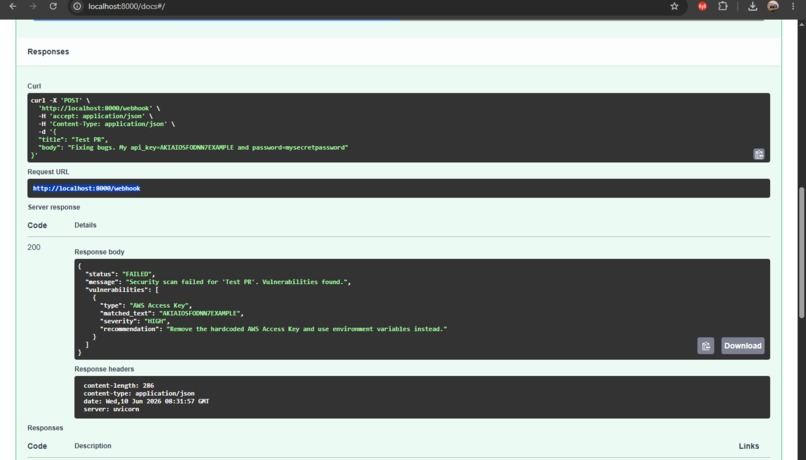
Task: Click the Curl label
Action: click(x=34, y=86)
